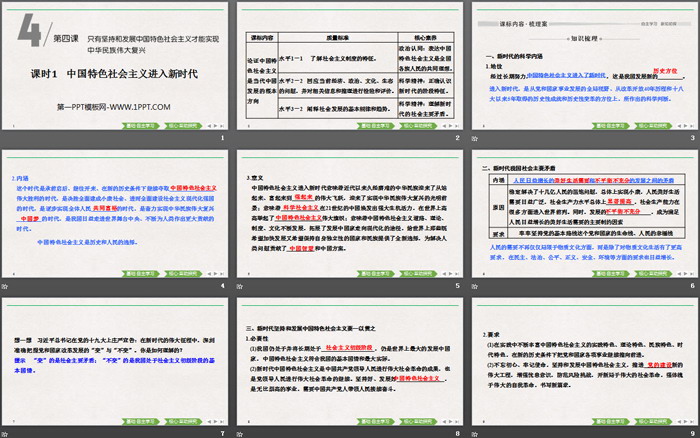Viewport: 700px width, 438px height.
Task: Click the animation star icon under slide 4
Action: (6, 288)
